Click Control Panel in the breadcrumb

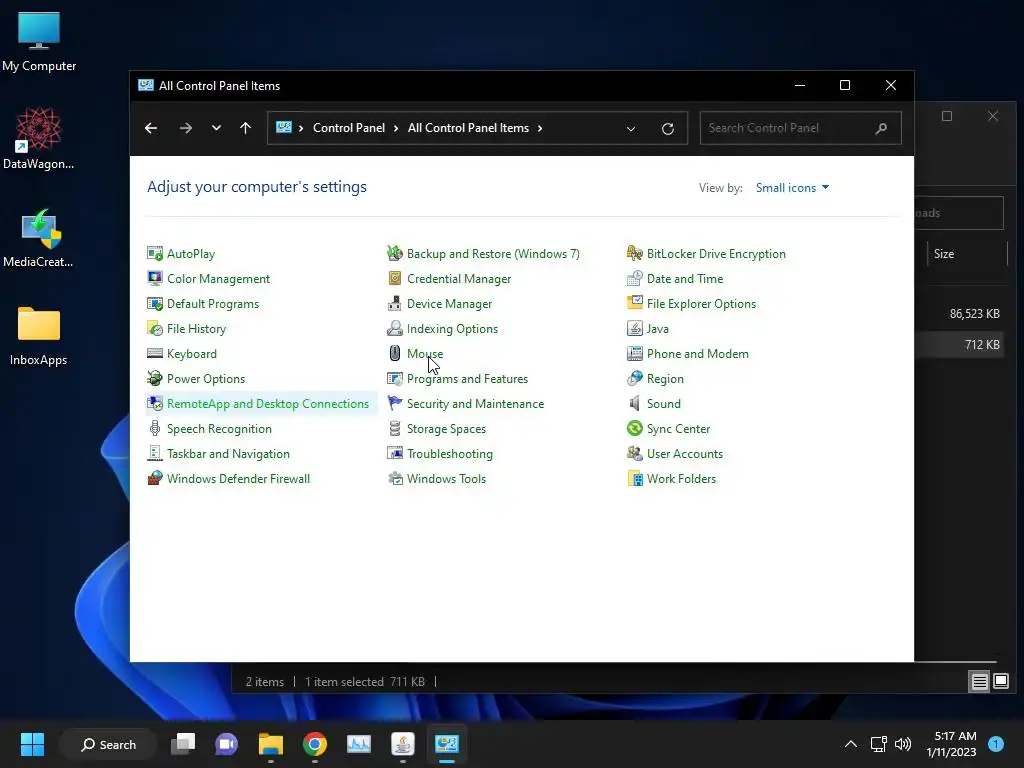[x=349, y=128]
